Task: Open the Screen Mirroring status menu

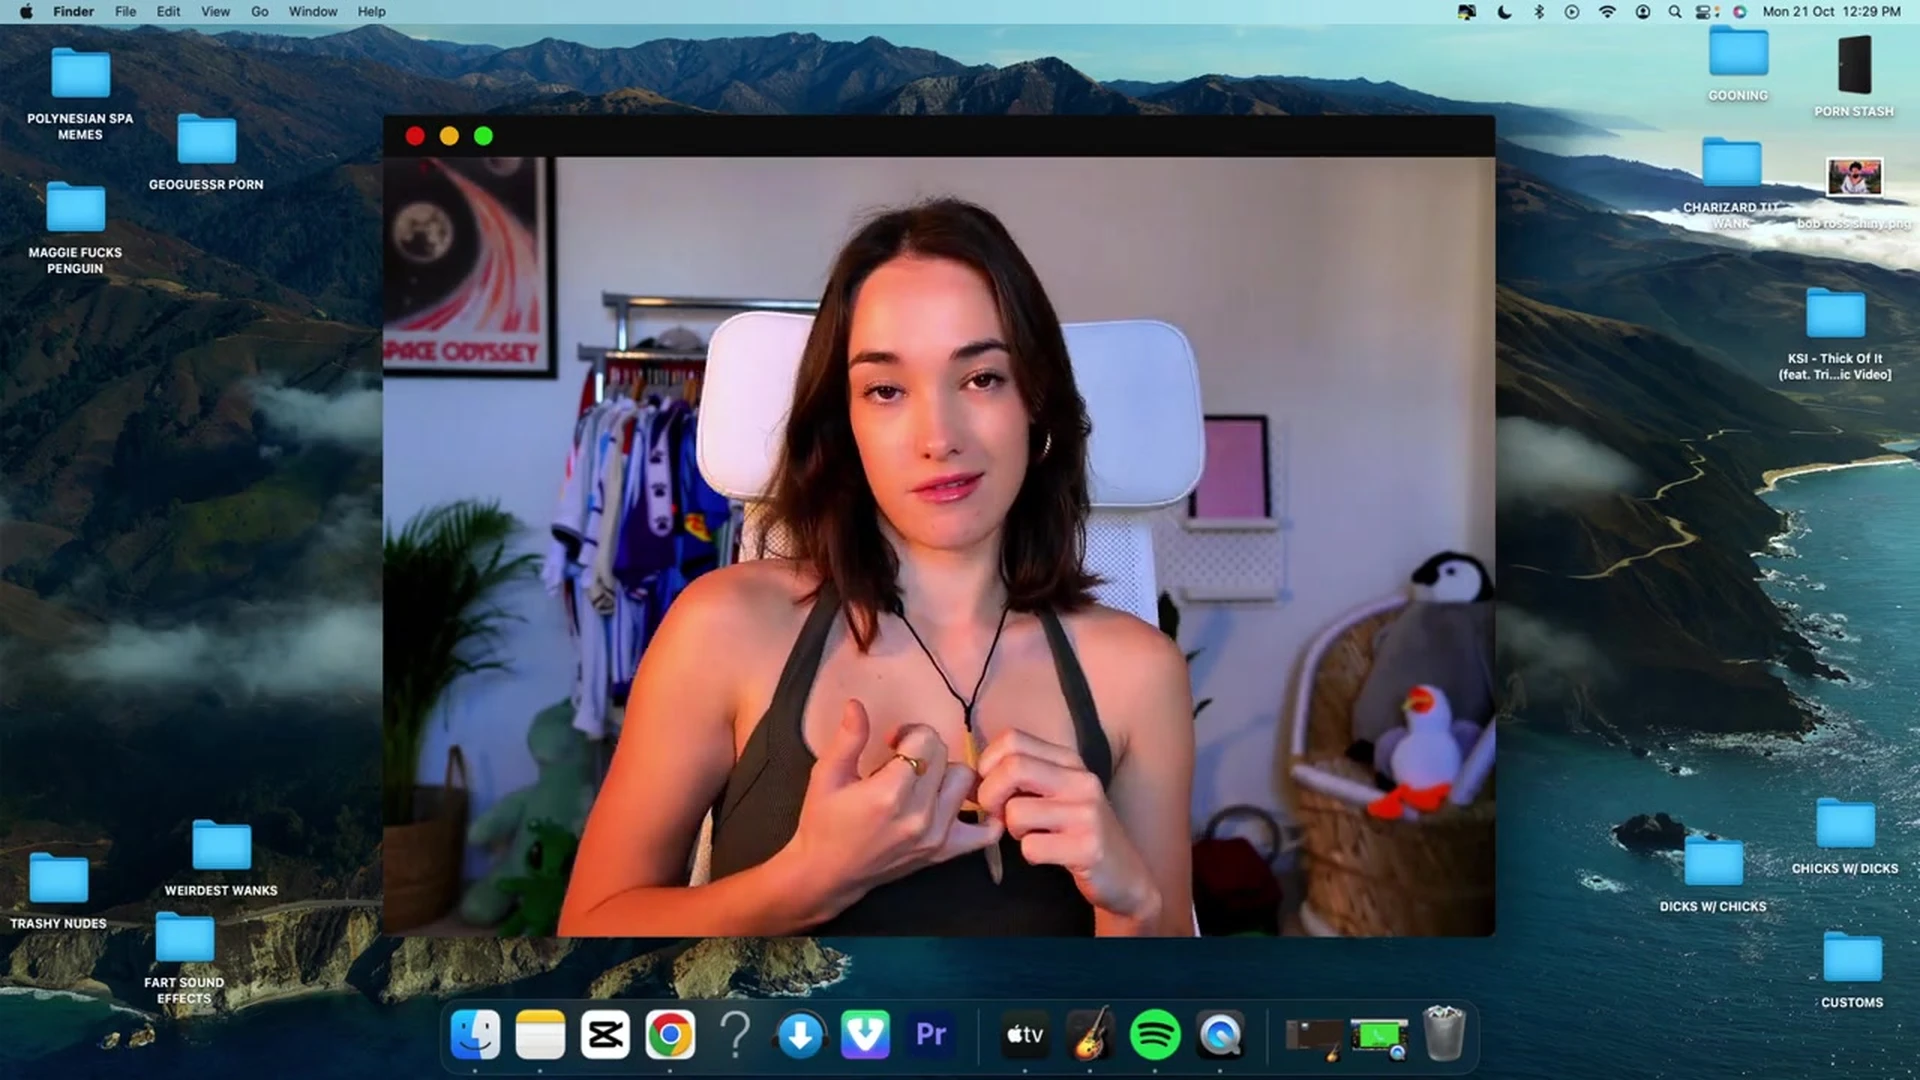Action: click(x=1467, y=12)
